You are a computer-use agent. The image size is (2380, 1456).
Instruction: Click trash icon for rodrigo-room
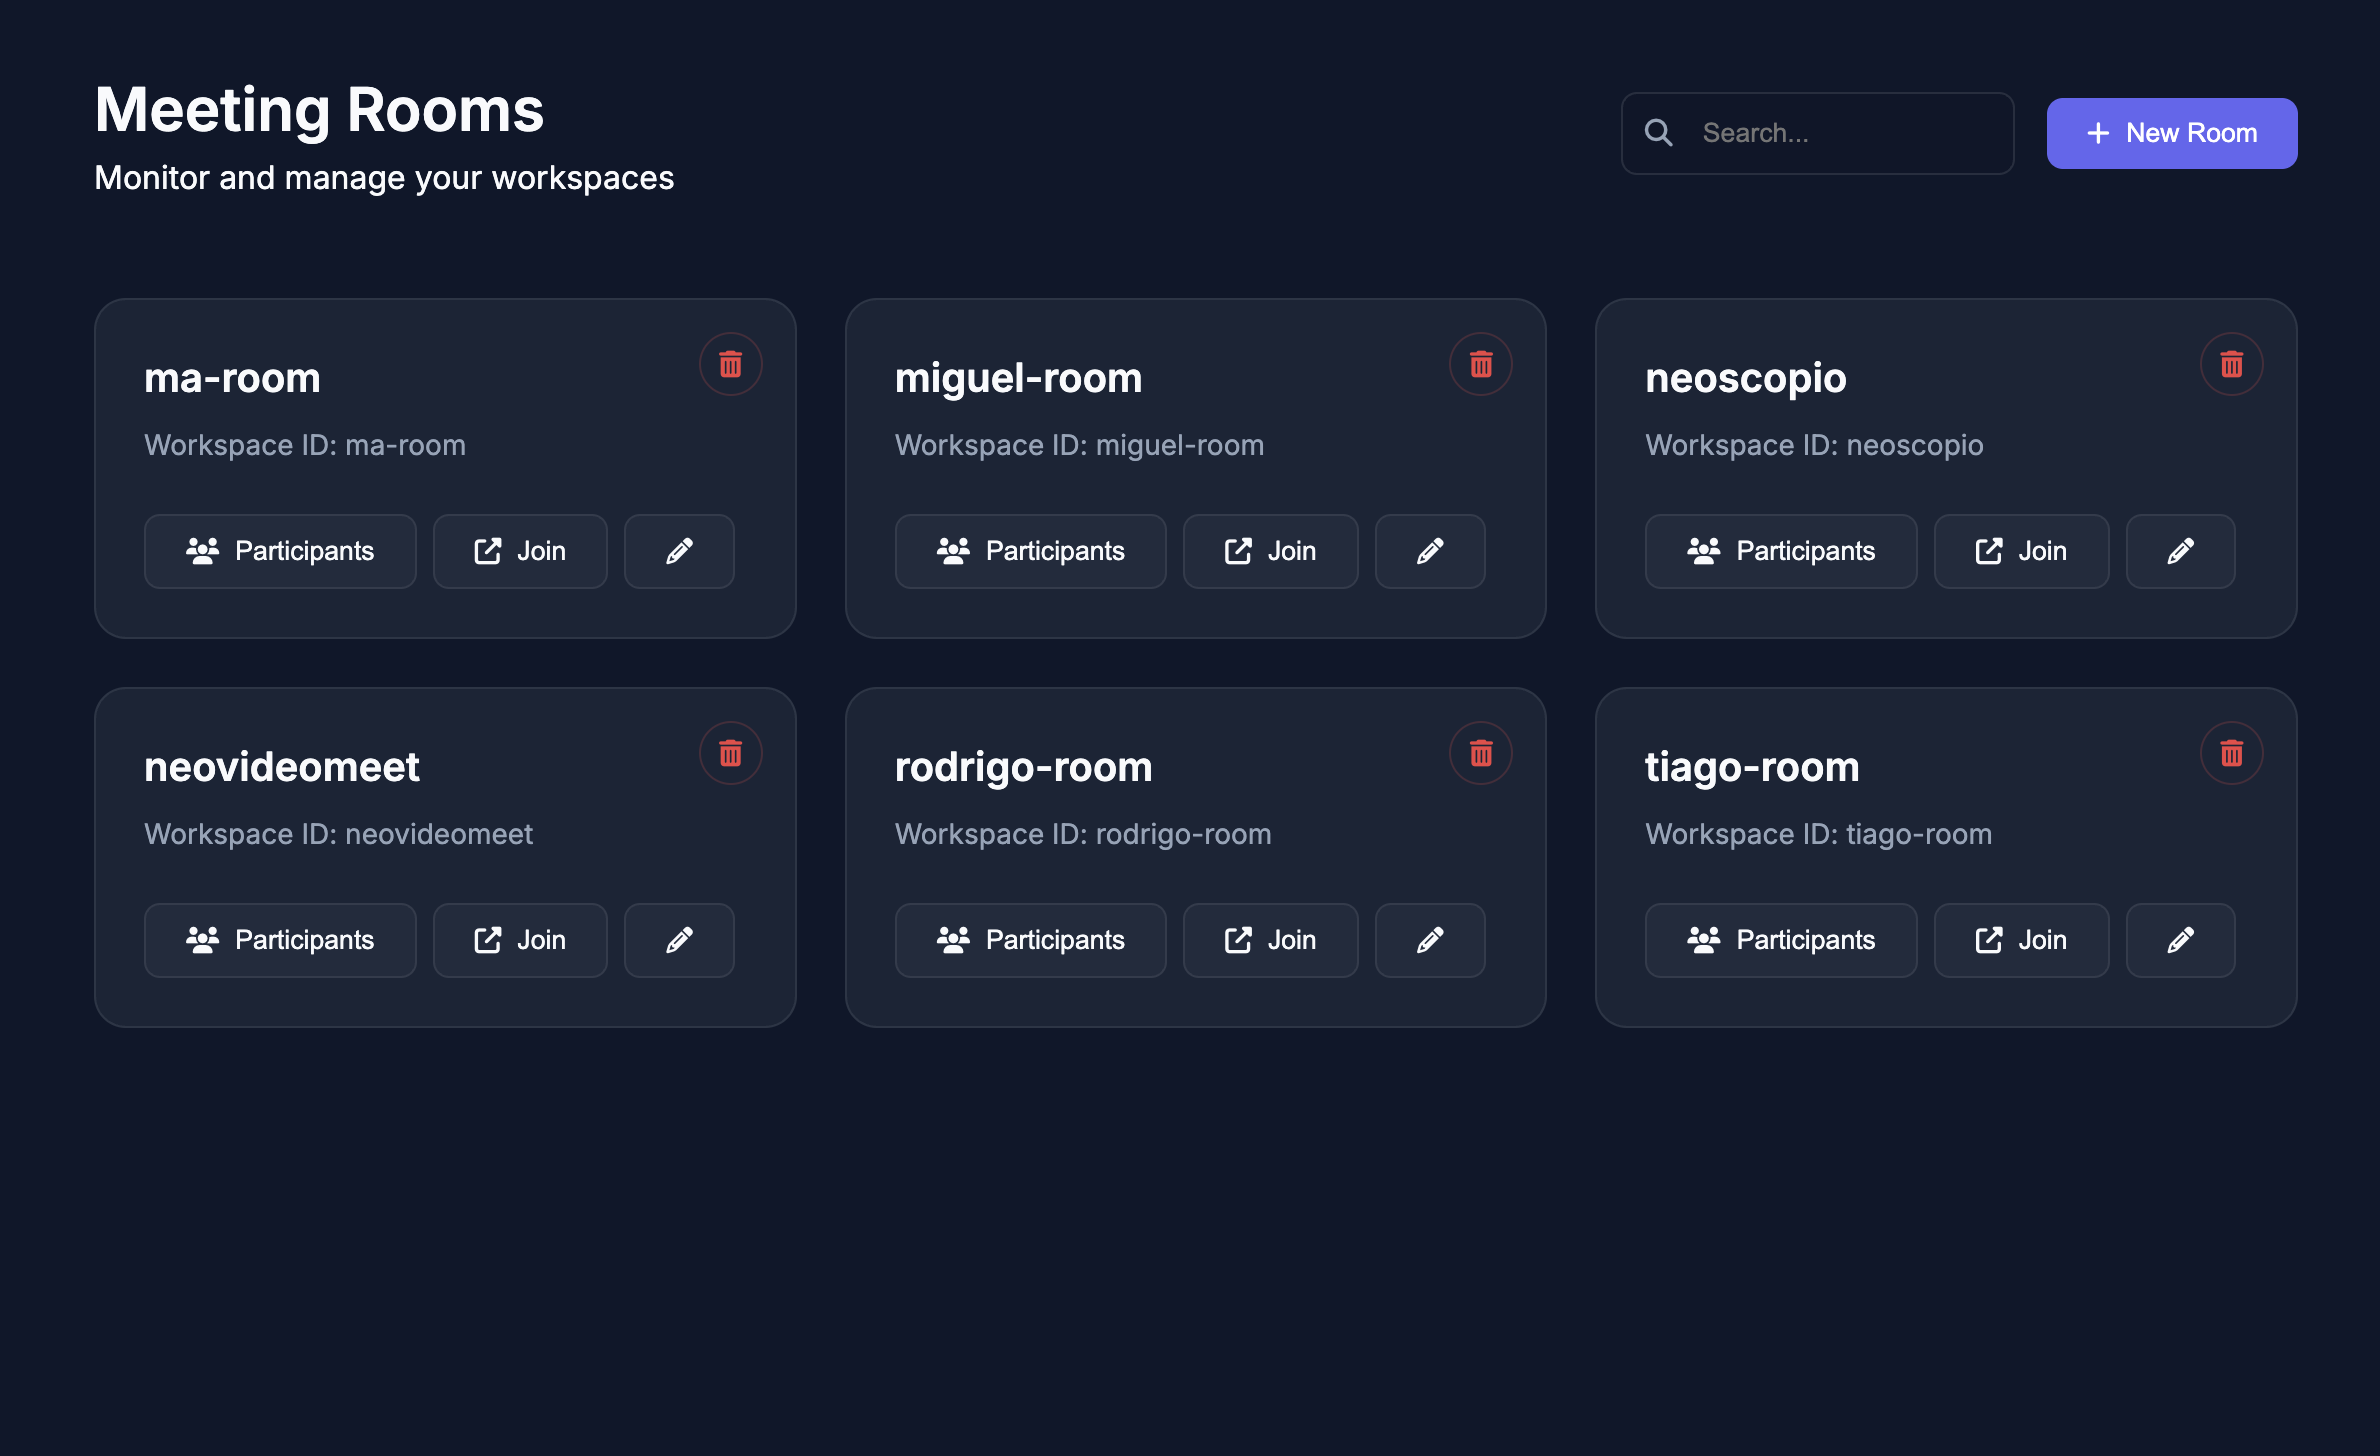[x=1481, y=753]
